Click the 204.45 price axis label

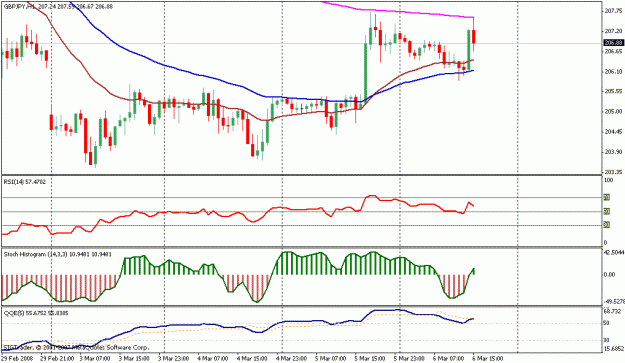click(613, 132)
